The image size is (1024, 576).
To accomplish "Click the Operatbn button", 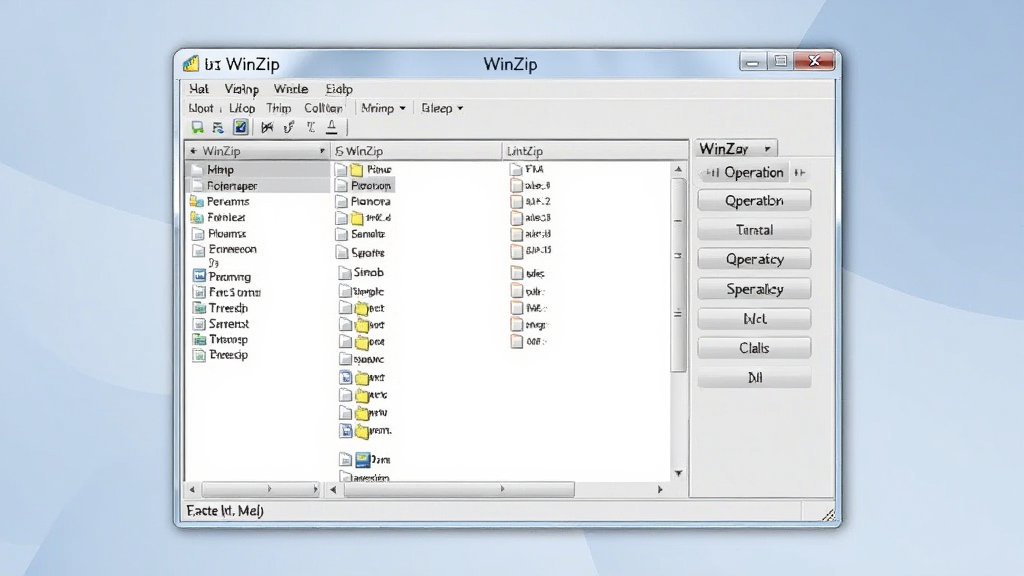I will (754, 200).
